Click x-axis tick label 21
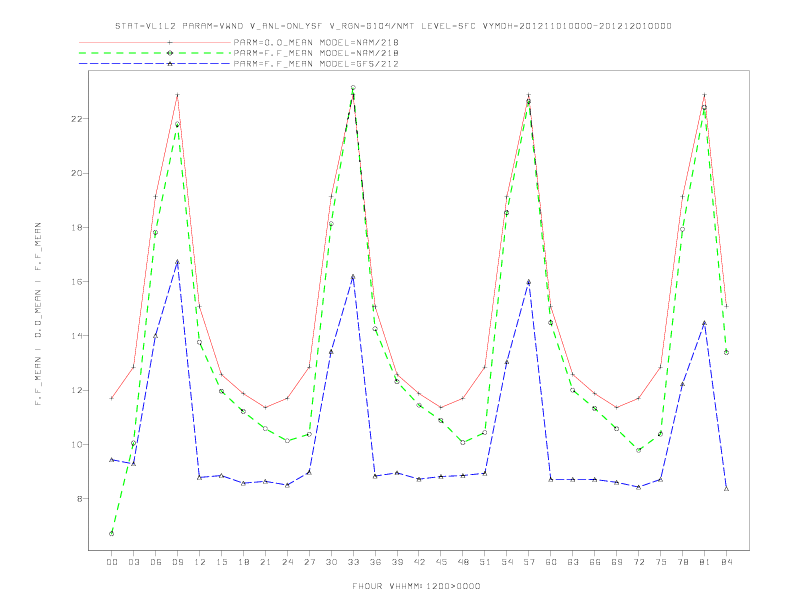Screen dimensions: 792x612 265,562
